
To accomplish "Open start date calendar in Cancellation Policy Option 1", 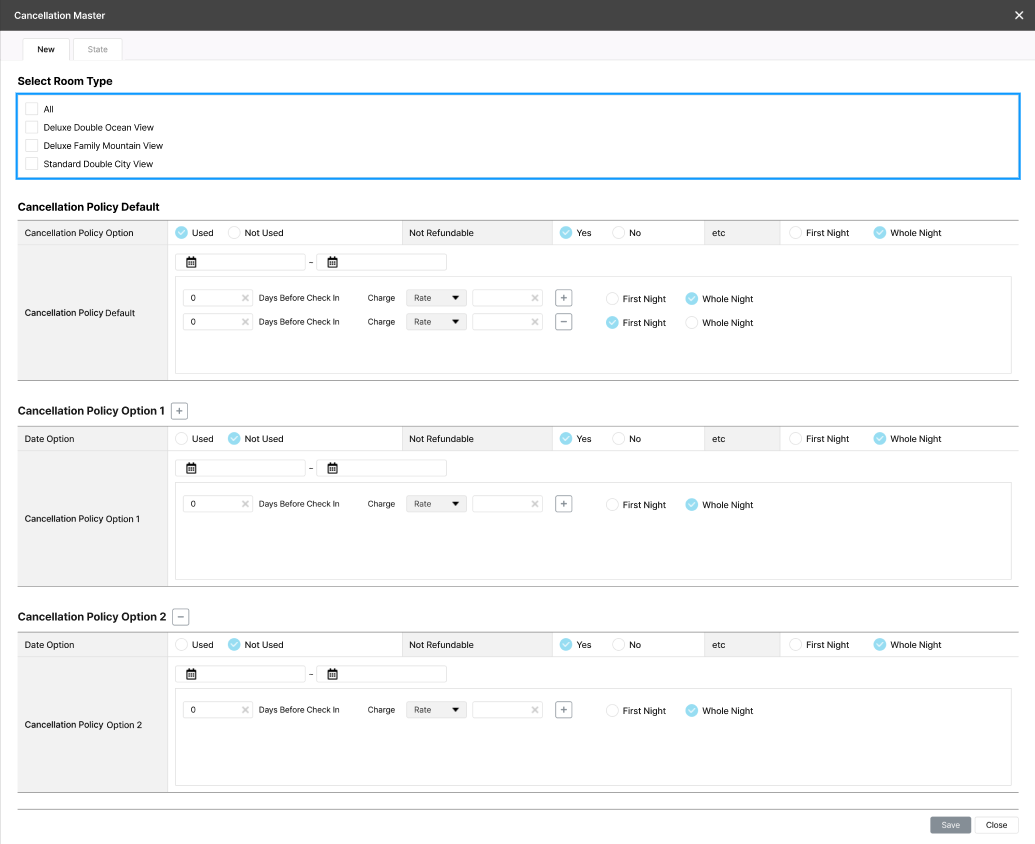I will 191,468.
